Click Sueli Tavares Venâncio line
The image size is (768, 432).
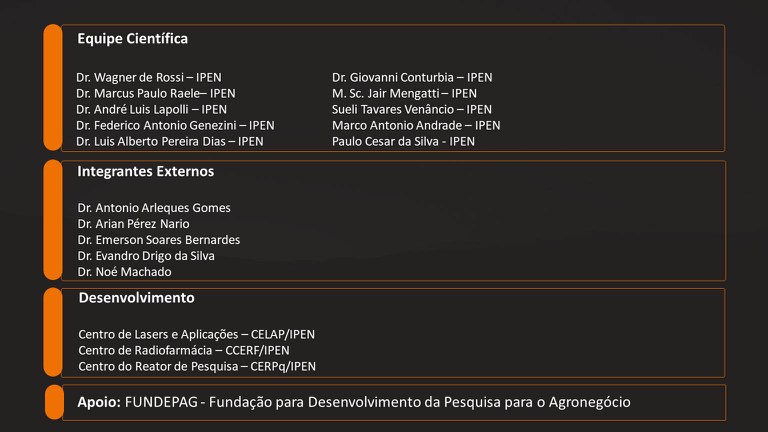coord(412,109)
